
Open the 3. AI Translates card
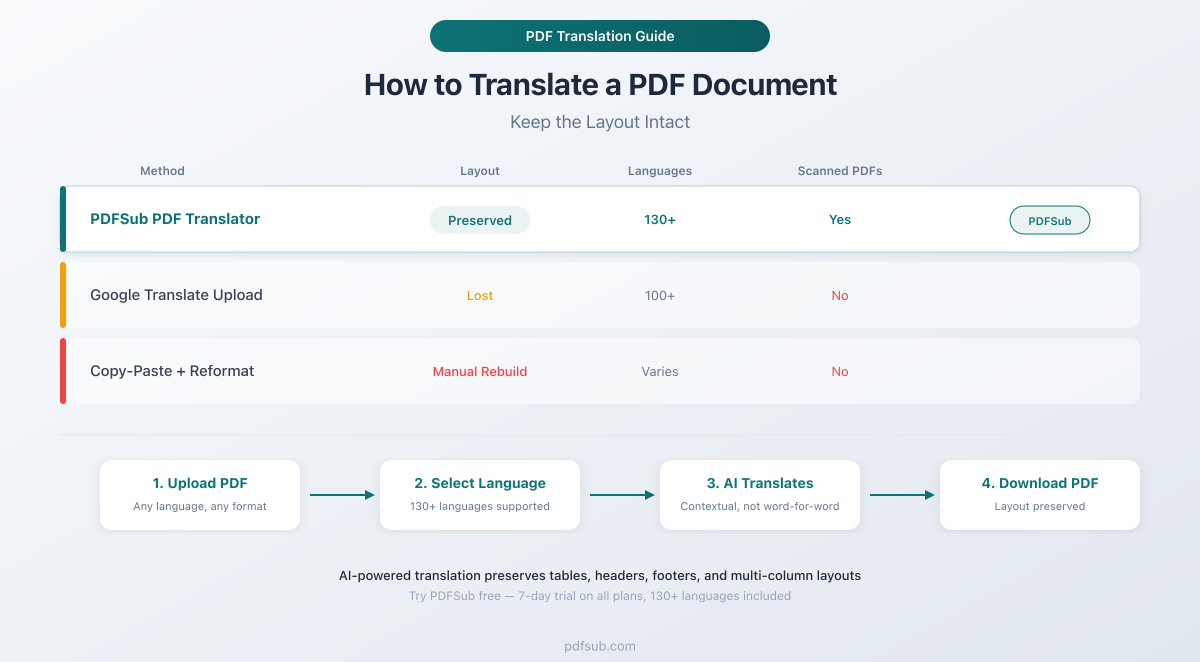coord(760,495)
